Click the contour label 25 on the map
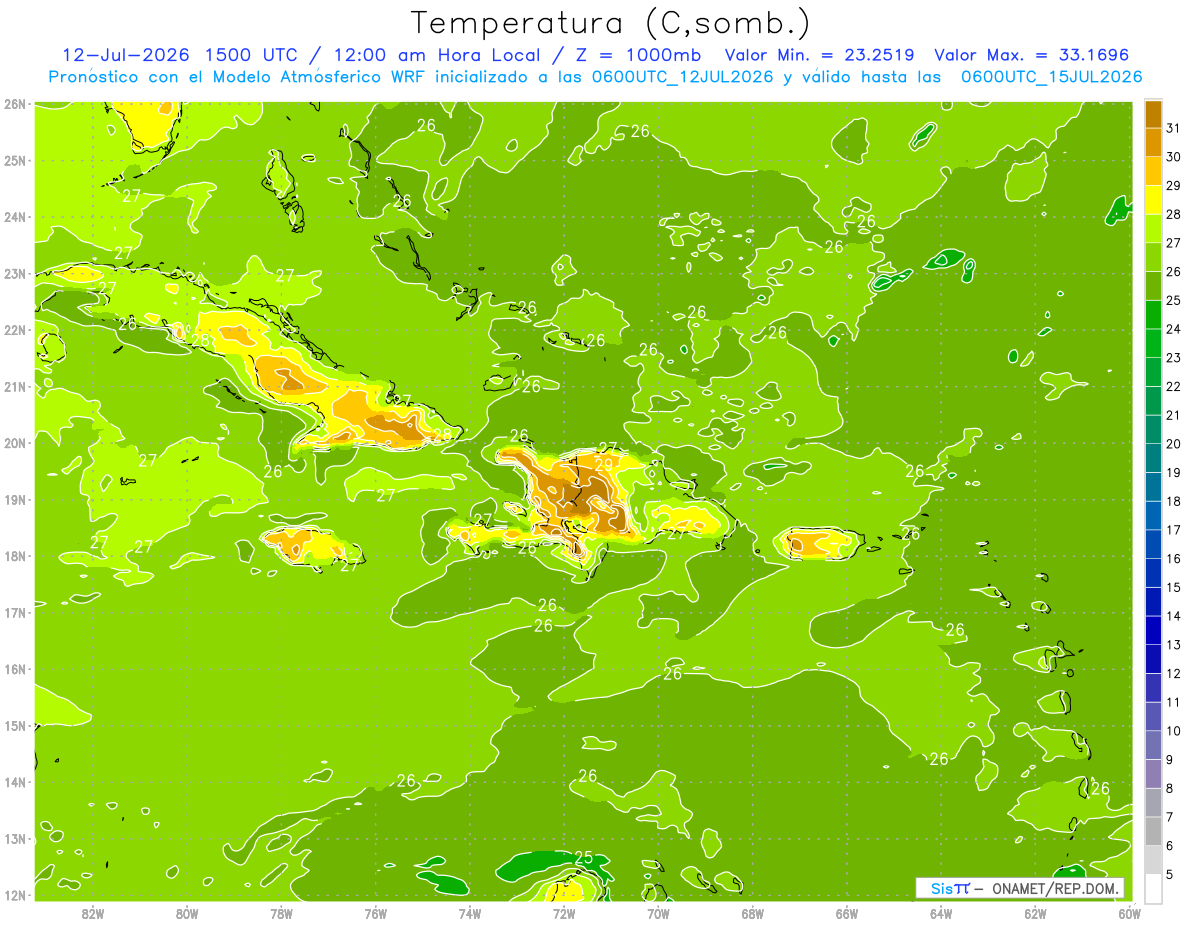This screenshot has height=927, width=1200. pyautogui.click(x=584, y=857)
